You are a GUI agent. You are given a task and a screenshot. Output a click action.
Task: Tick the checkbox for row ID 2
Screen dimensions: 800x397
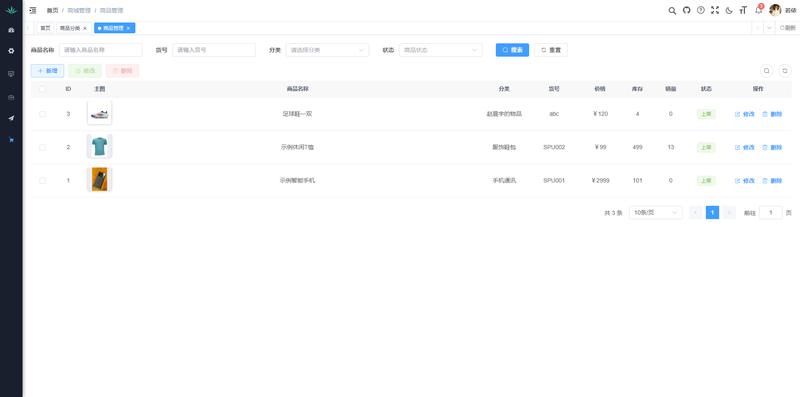pyautogui.click(x=42, y=147)
